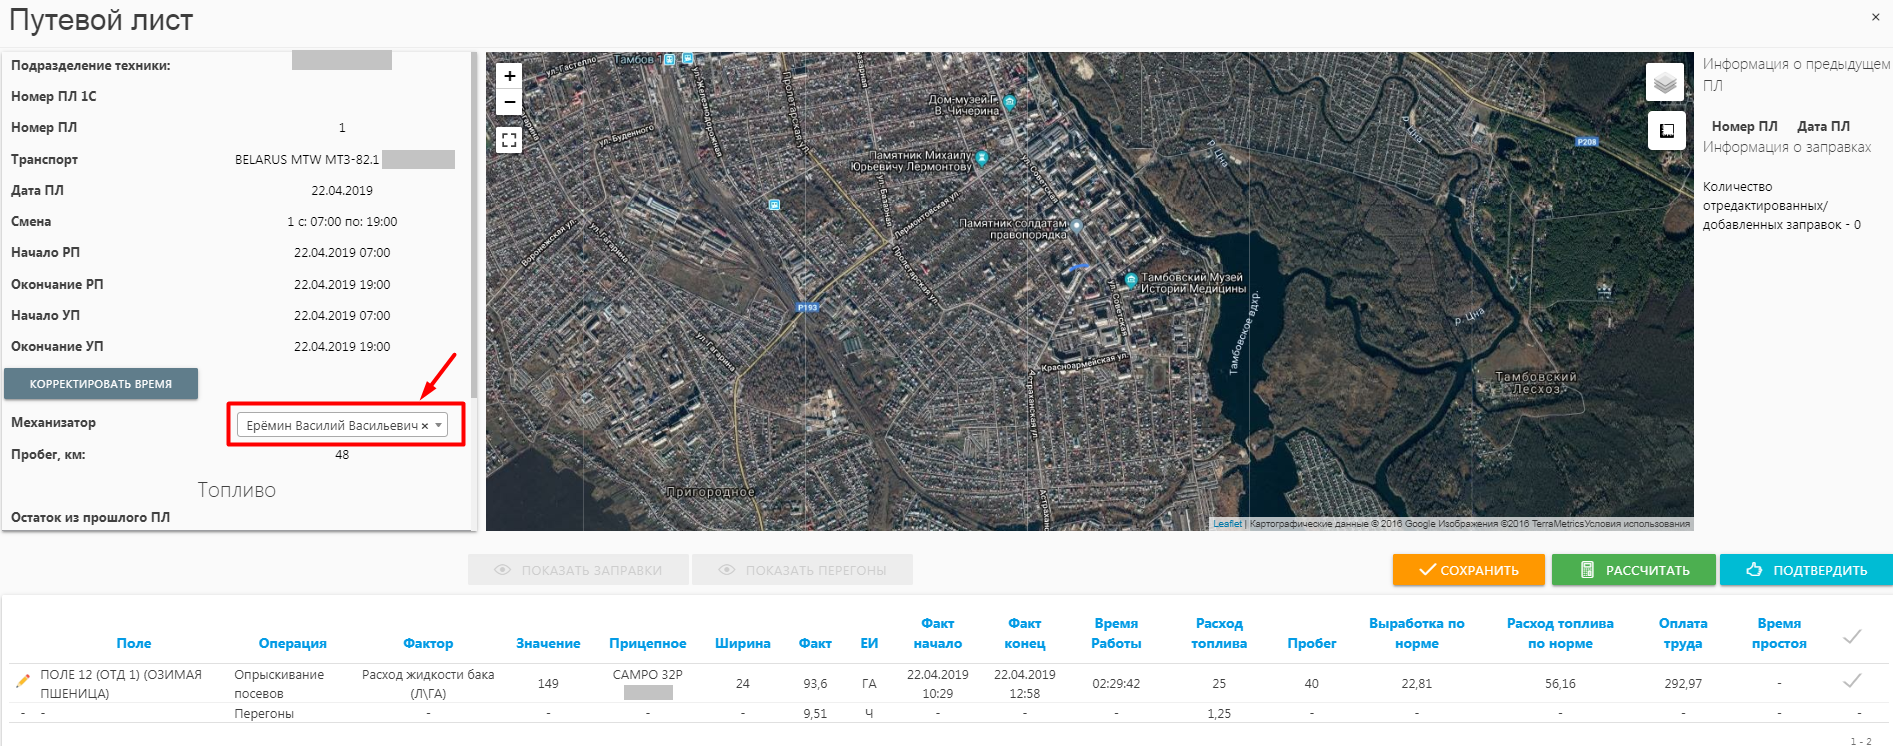1893x746 pixels.
Task: Click the Топливо section heading
Action: (x=237, y=490)
